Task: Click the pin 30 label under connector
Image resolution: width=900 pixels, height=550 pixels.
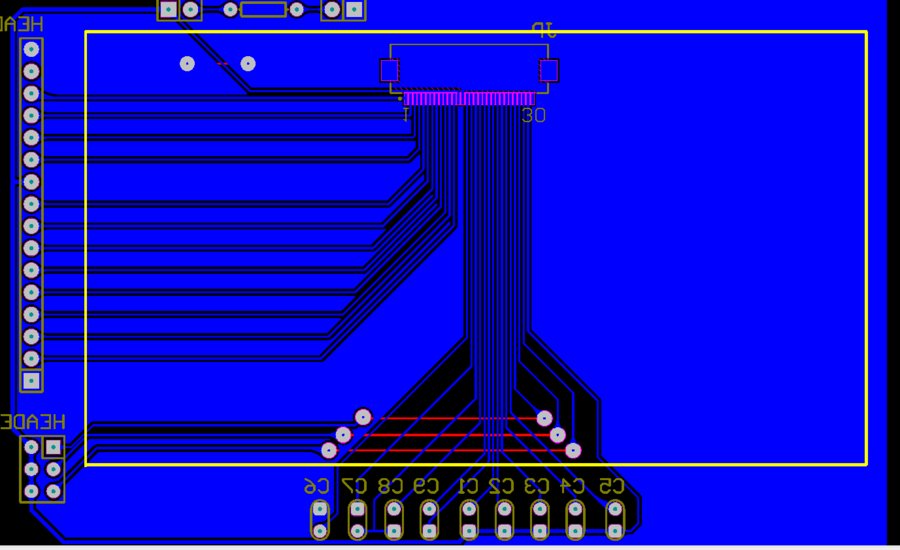Action: click(534, 116)
